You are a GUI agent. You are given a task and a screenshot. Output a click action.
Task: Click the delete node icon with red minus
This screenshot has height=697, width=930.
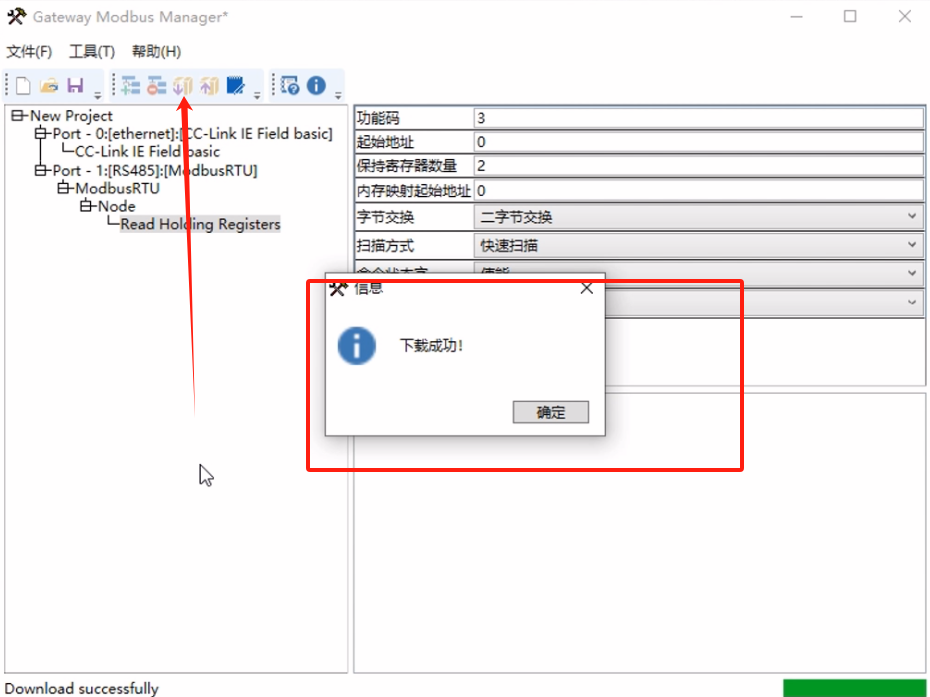(x=156, y=85)
